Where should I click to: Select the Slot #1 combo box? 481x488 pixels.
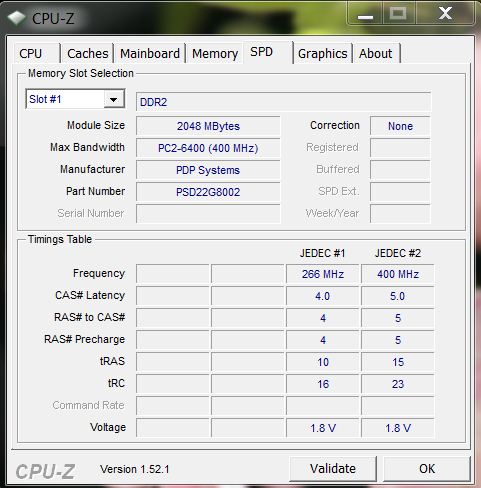click(x=75, y=99)
